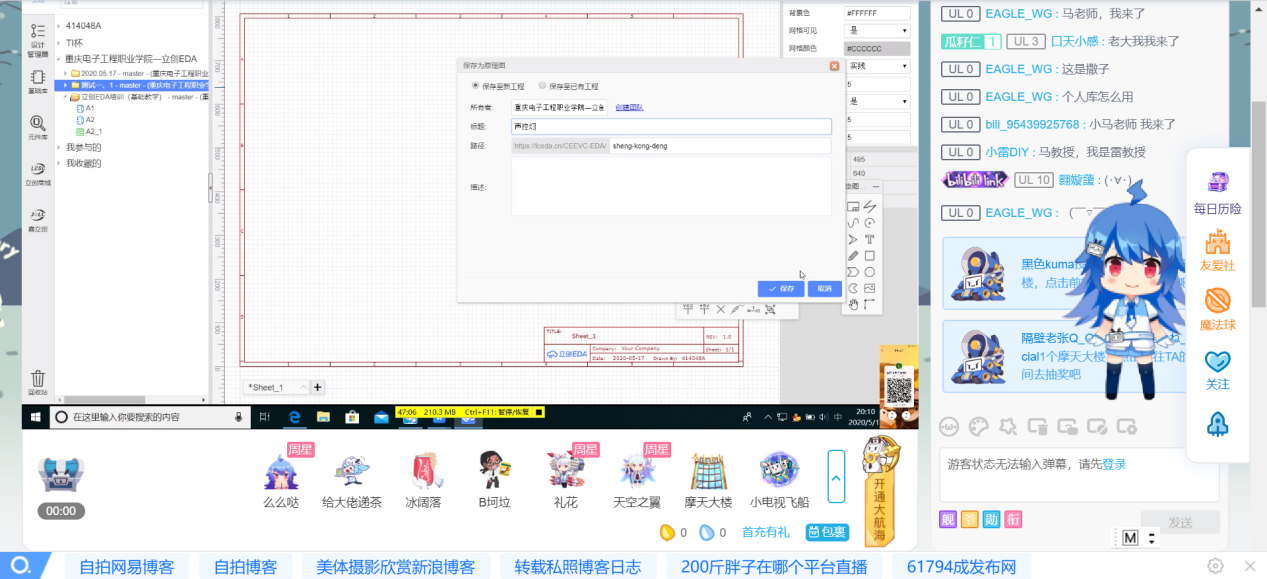Click the #CCCCCC grid color swatch

[x=877, y=48]
